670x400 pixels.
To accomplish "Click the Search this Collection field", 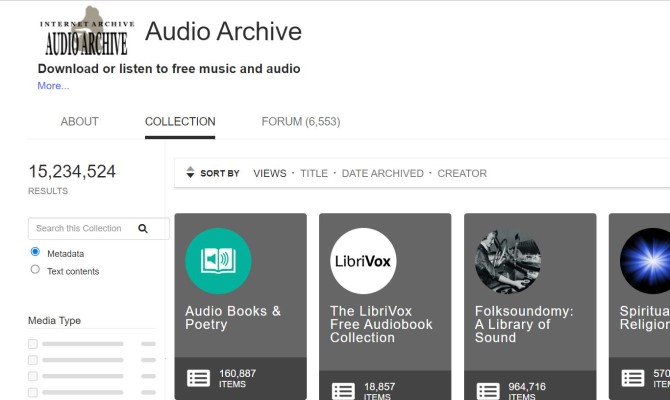I will (99, 229).
